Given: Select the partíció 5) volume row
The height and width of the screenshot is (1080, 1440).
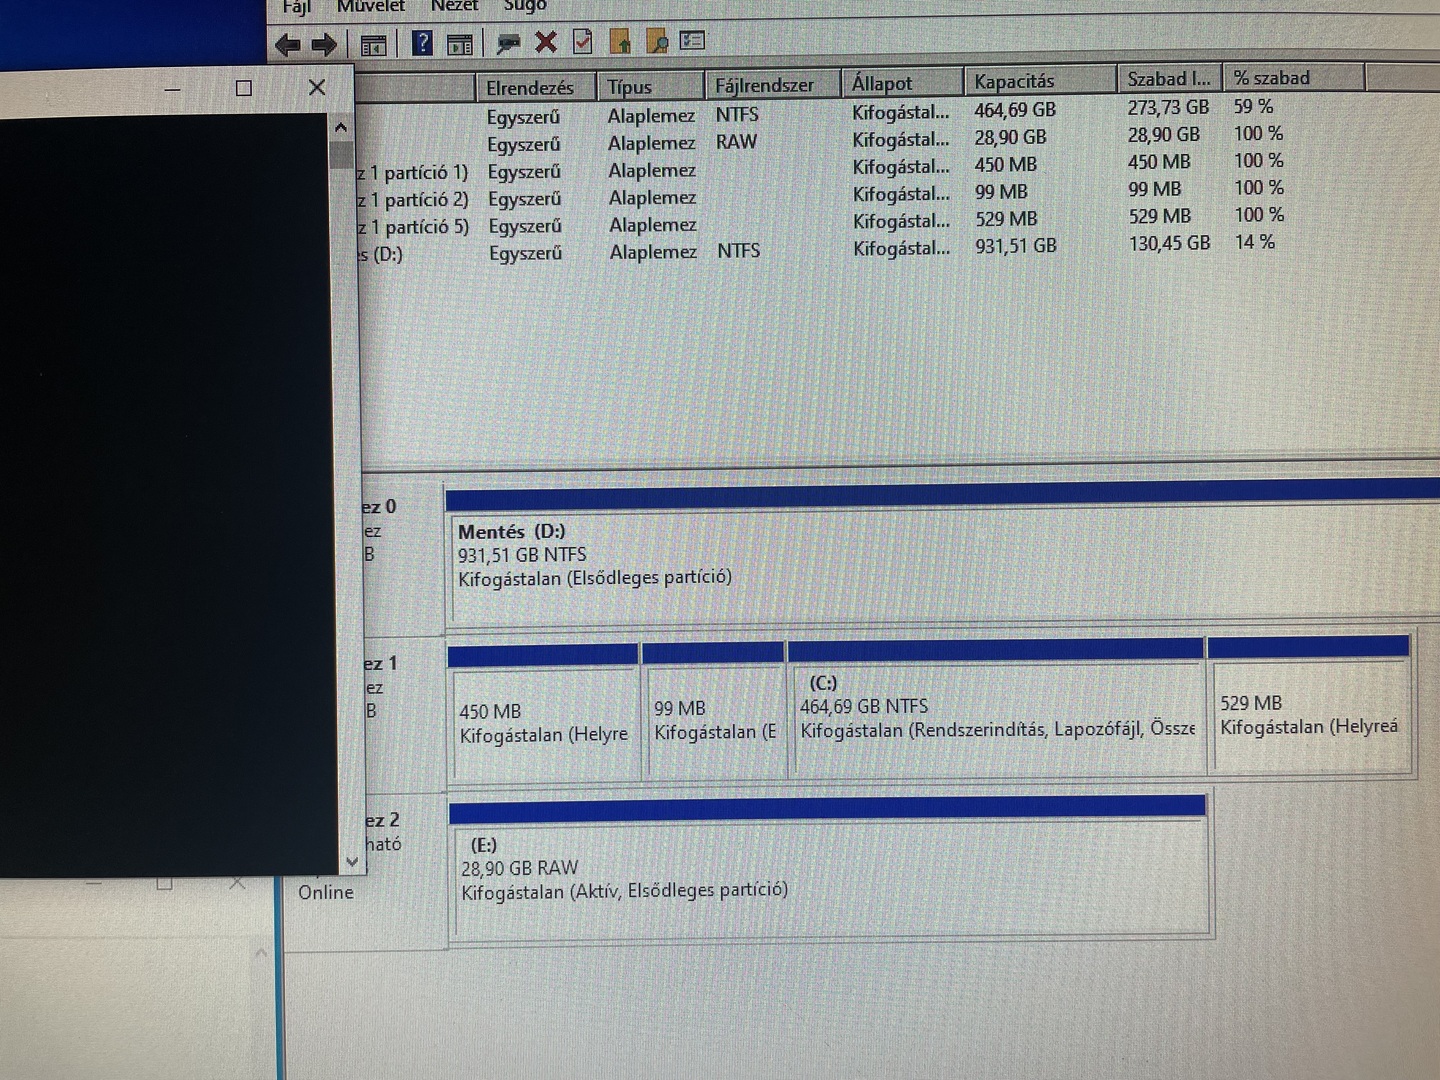Looking at the screenshot, I should 820,221.
